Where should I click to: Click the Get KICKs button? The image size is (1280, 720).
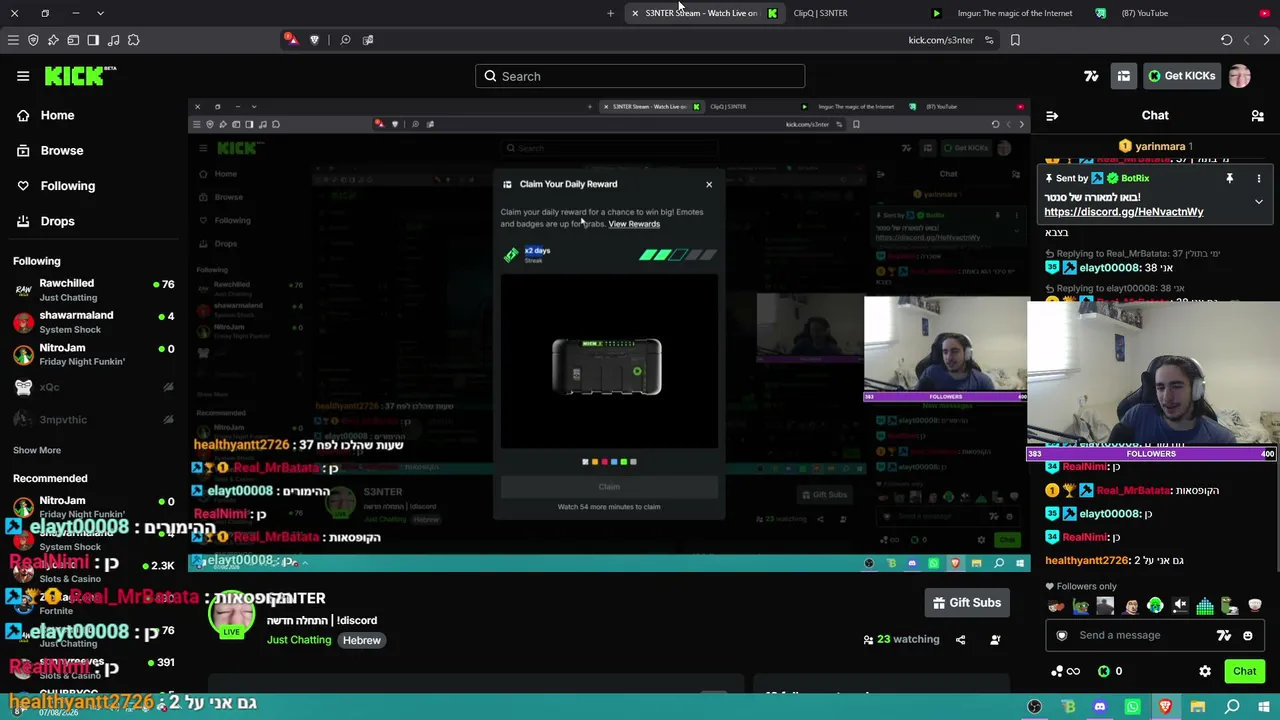(x=1182, y=76)
